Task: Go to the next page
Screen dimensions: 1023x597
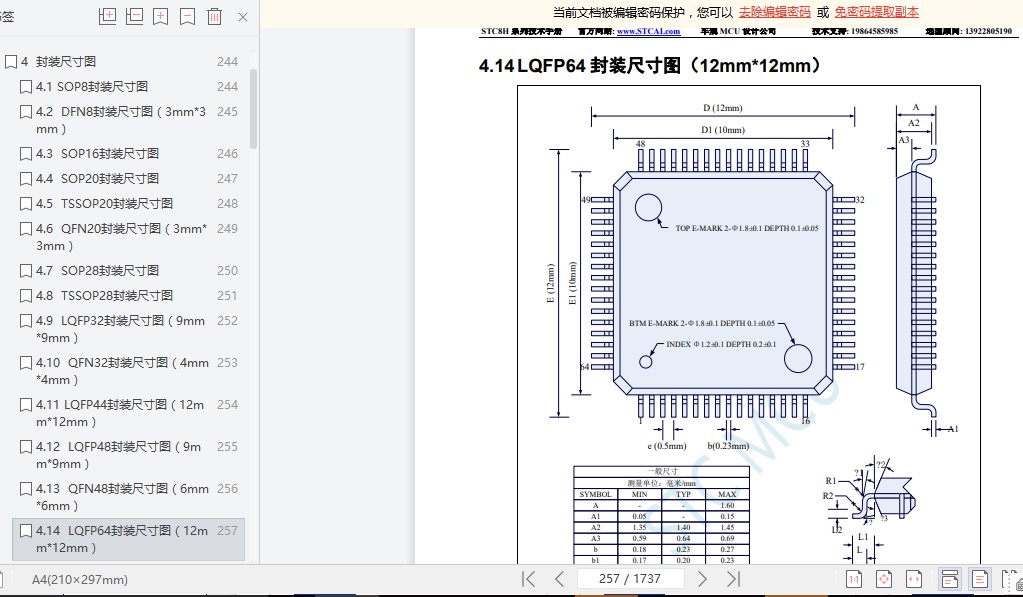Action: point(702,579)
